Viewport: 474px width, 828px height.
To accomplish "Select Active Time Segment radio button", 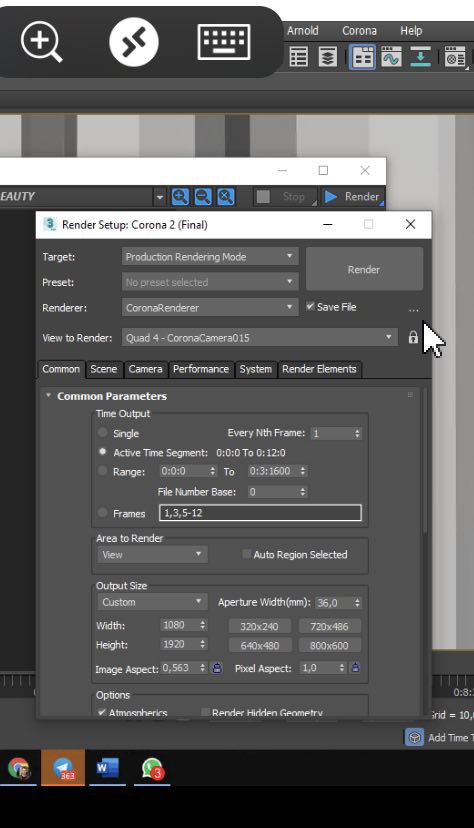I will coord(103,451).
